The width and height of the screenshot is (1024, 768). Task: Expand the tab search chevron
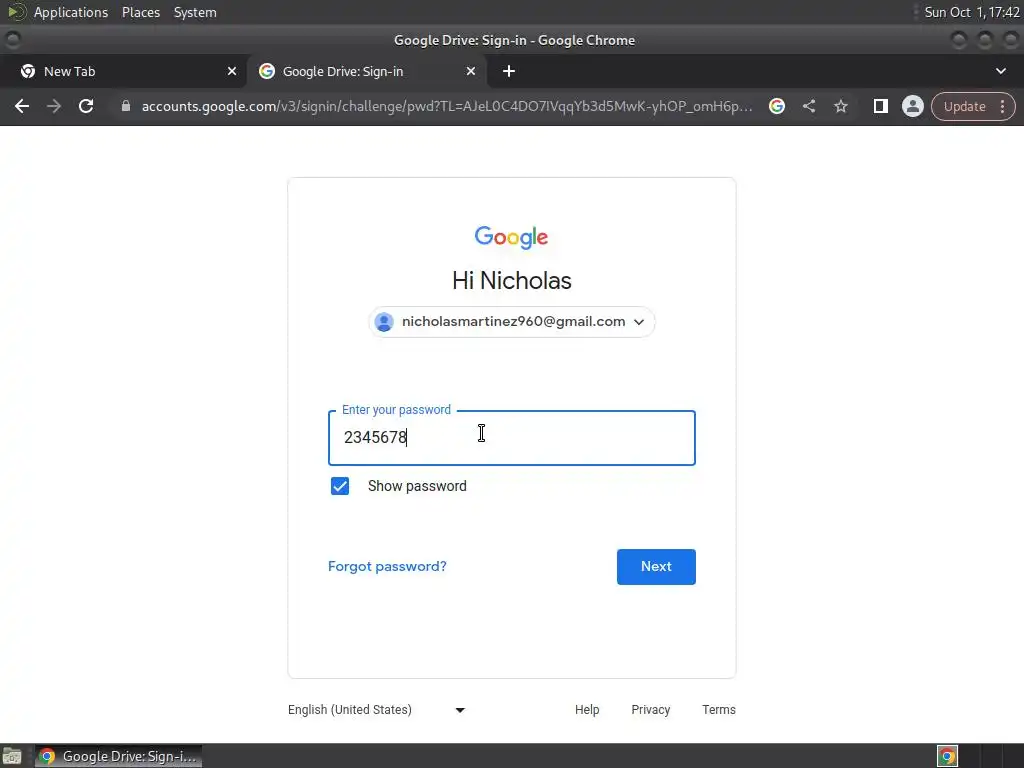(x=1000, y=71)
